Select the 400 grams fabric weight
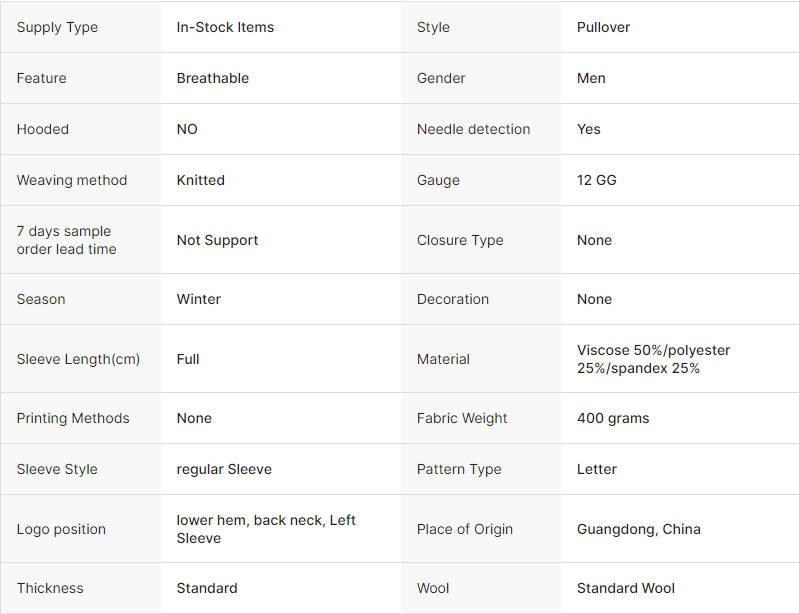Image resolution: width=799 pixels, height=614 pixels. pos(613,418)
